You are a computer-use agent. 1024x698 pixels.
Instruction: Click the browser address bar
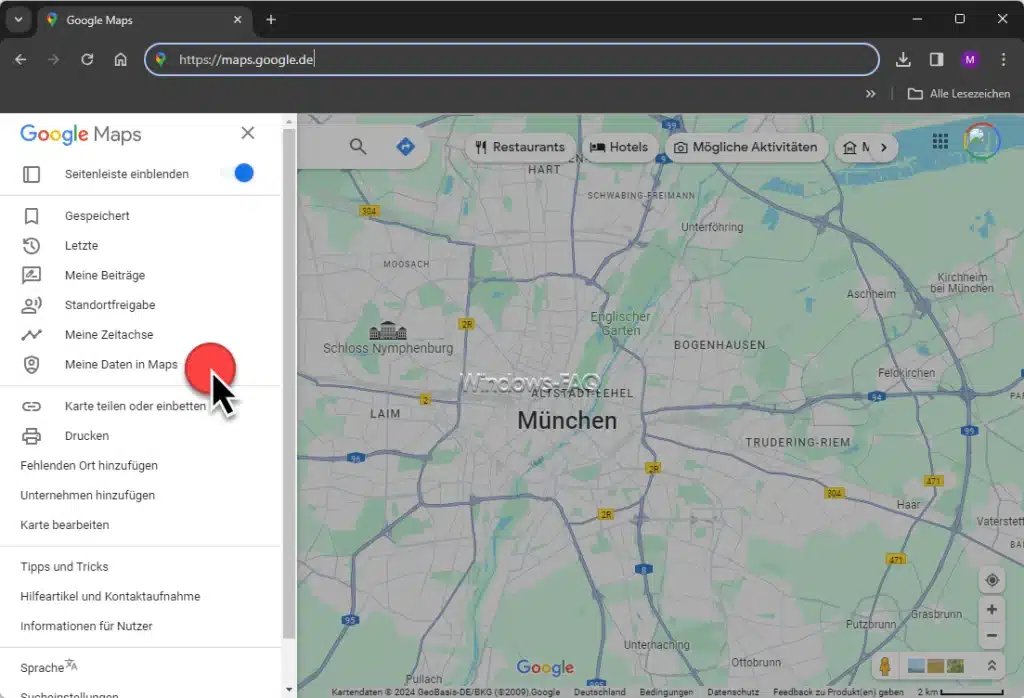pyautogui.click(x=512, y=59)
